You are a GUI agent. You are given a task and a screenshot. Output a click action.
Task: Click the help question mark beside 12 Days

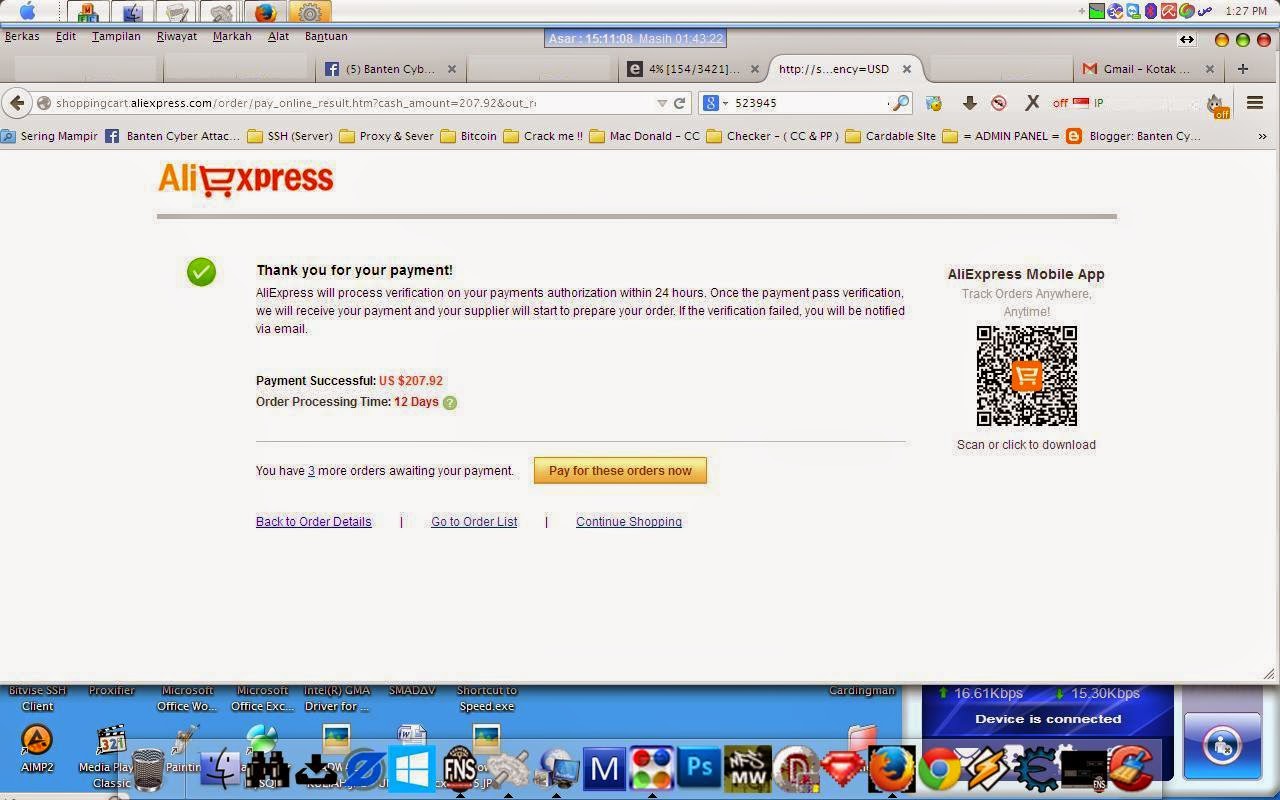tap(450, 403)
